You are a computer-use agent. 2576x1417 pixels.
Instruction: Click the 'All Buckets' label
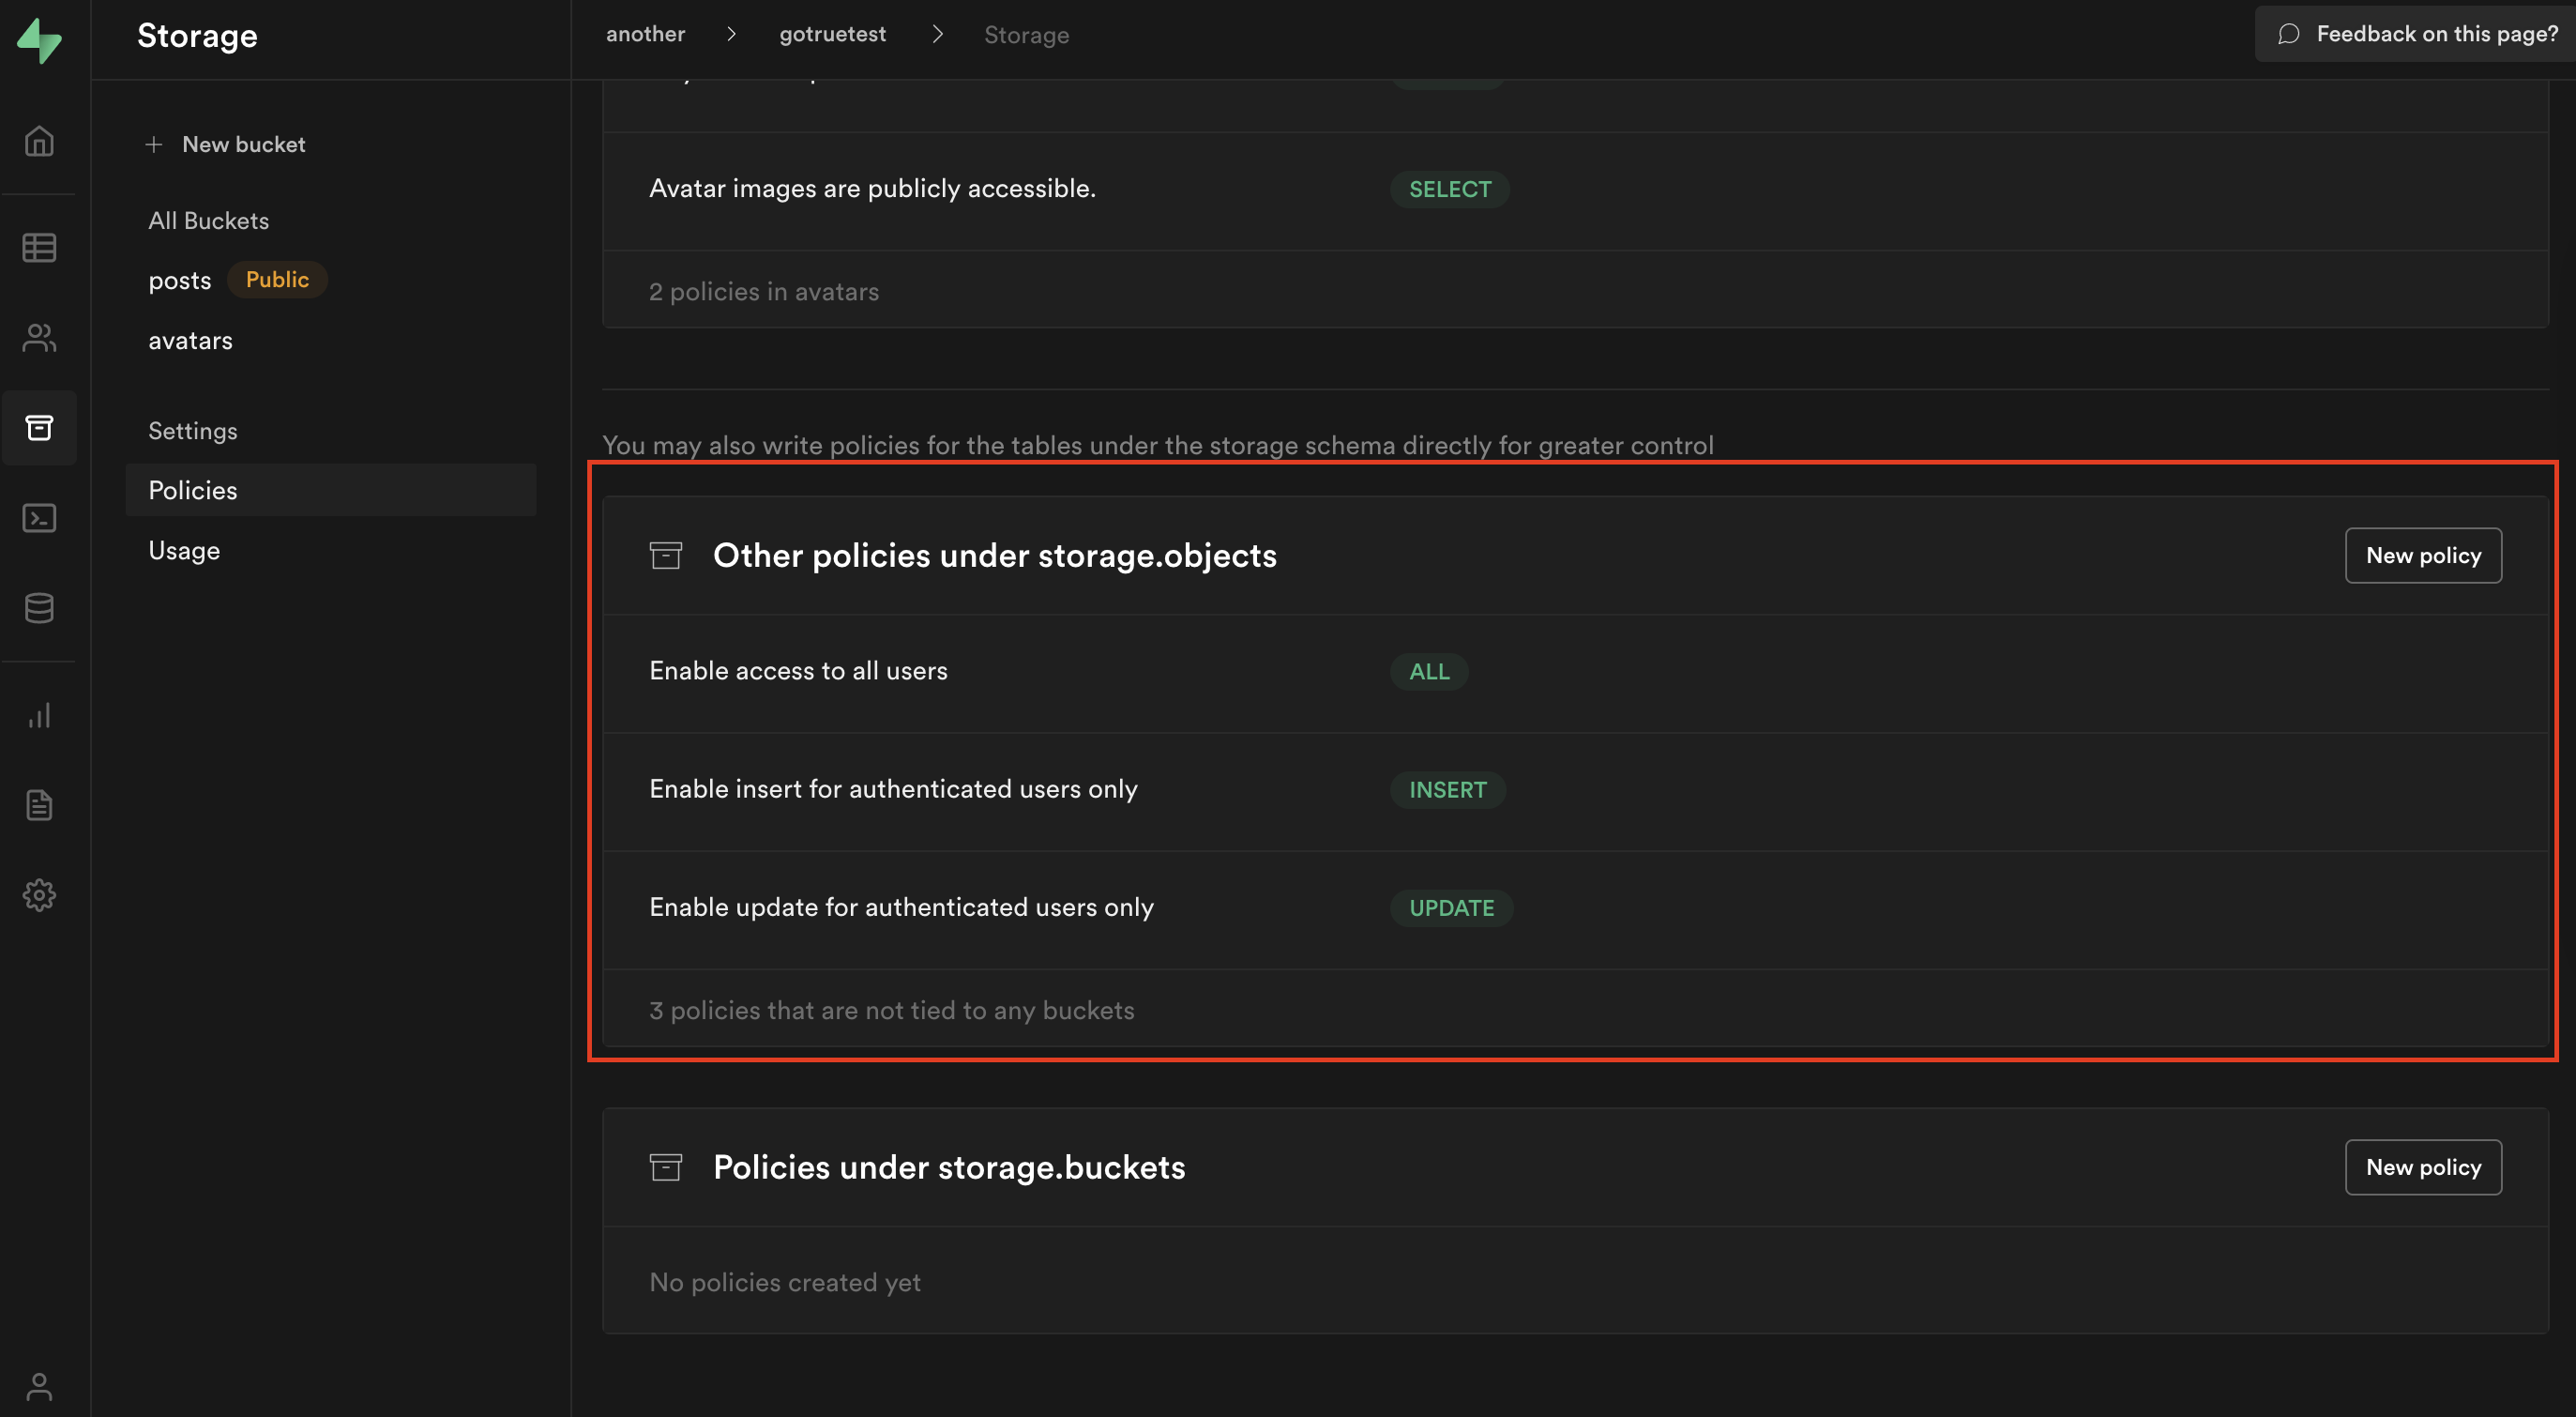click(x=208, y=220)
